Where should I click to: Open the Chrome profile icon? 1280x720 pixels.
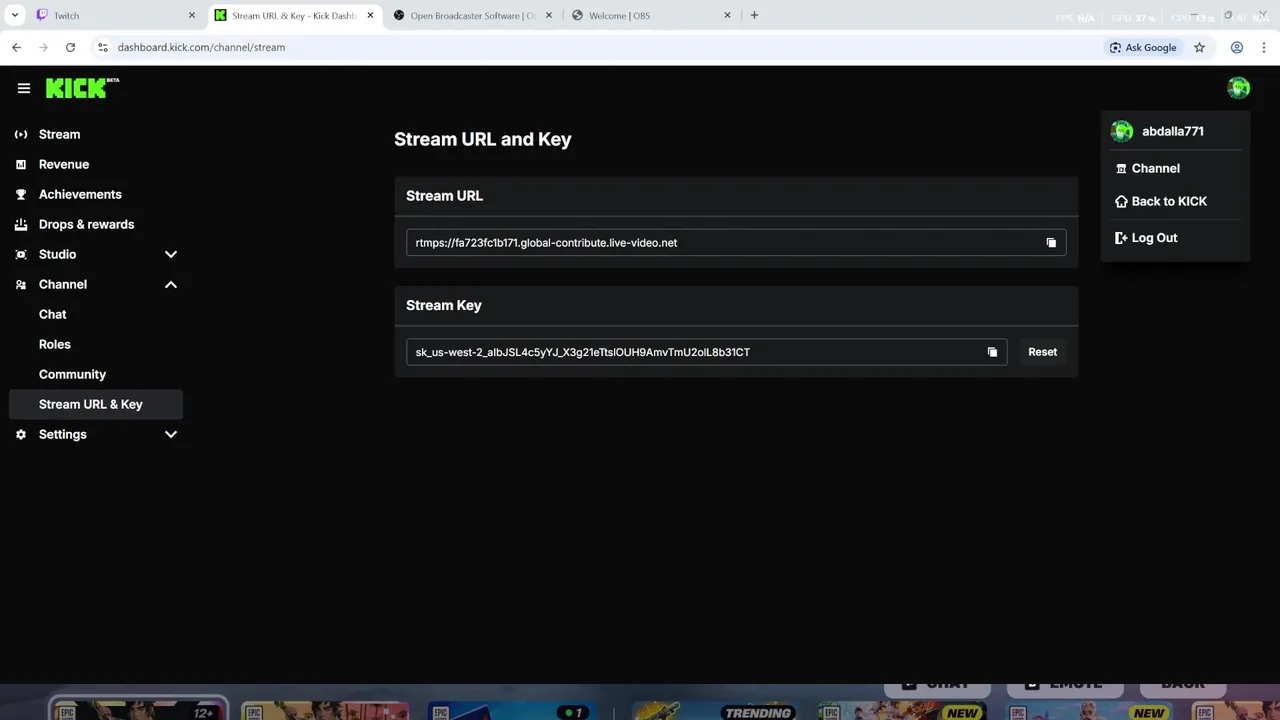coord(1237,47)
